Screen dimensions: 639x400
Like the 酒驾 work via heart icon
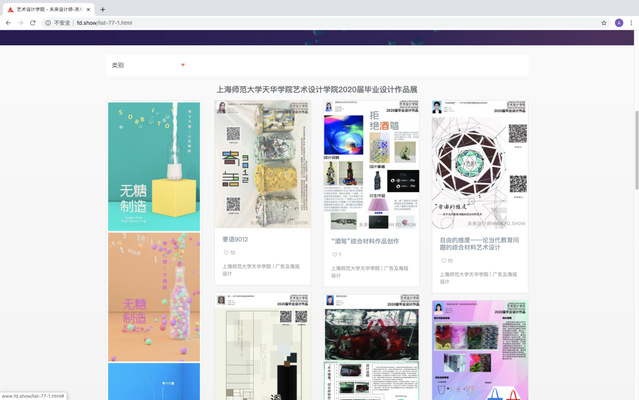click(335, 254)
